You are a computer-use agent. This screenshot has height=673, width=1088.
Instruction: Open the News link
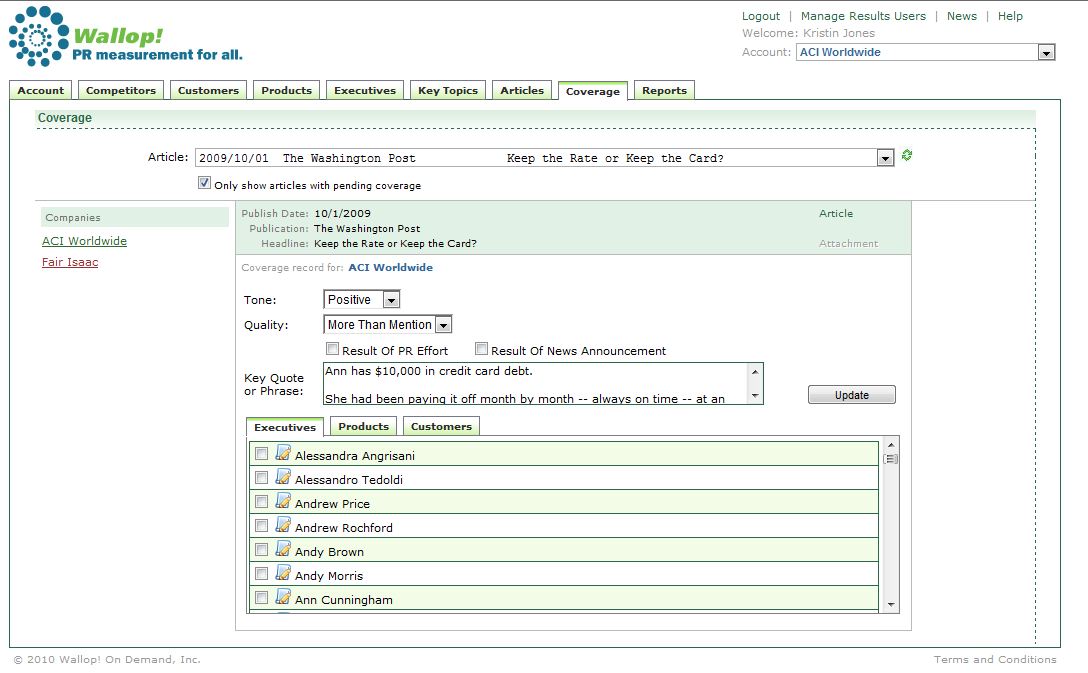962,16
